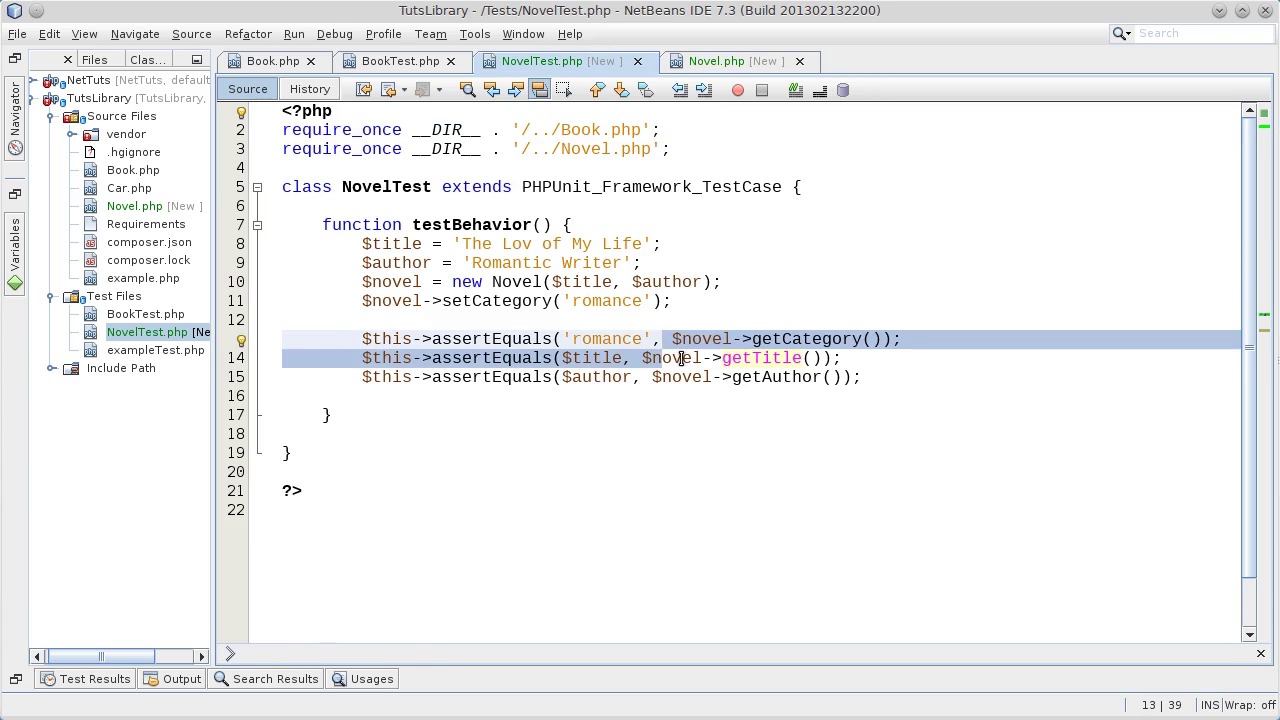The height and width of the screenshot is (720, 1280).
Task: Minimize the Projects panel group
Action: (x=197, y=60)
